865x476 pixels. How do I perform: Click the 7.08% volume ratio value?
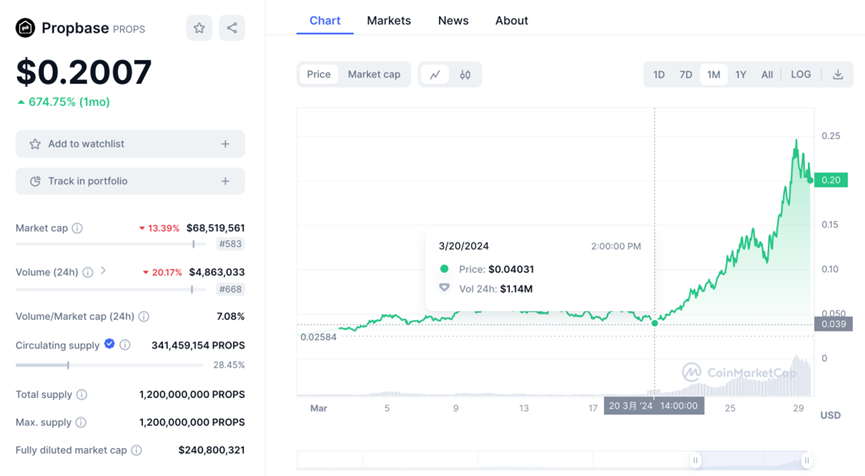point(231,316)
